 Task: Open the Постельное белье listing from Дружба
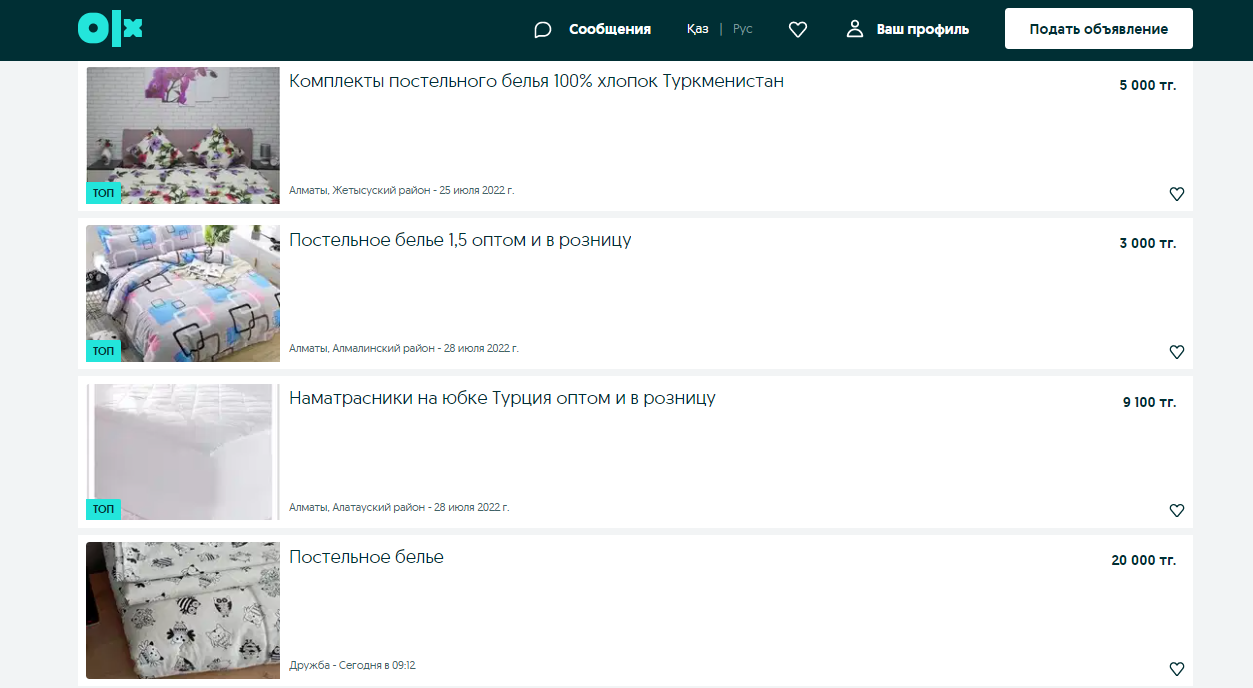point(366,557)
